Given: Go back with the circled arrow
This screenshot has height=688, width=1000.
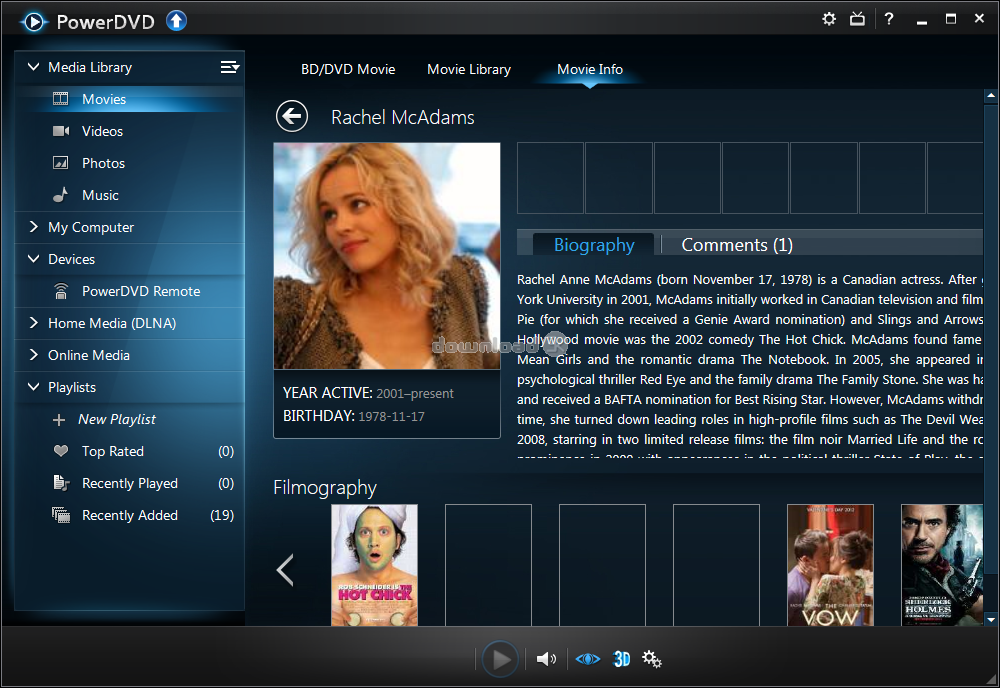Looking at the screenshot, I should click(292, 117).
